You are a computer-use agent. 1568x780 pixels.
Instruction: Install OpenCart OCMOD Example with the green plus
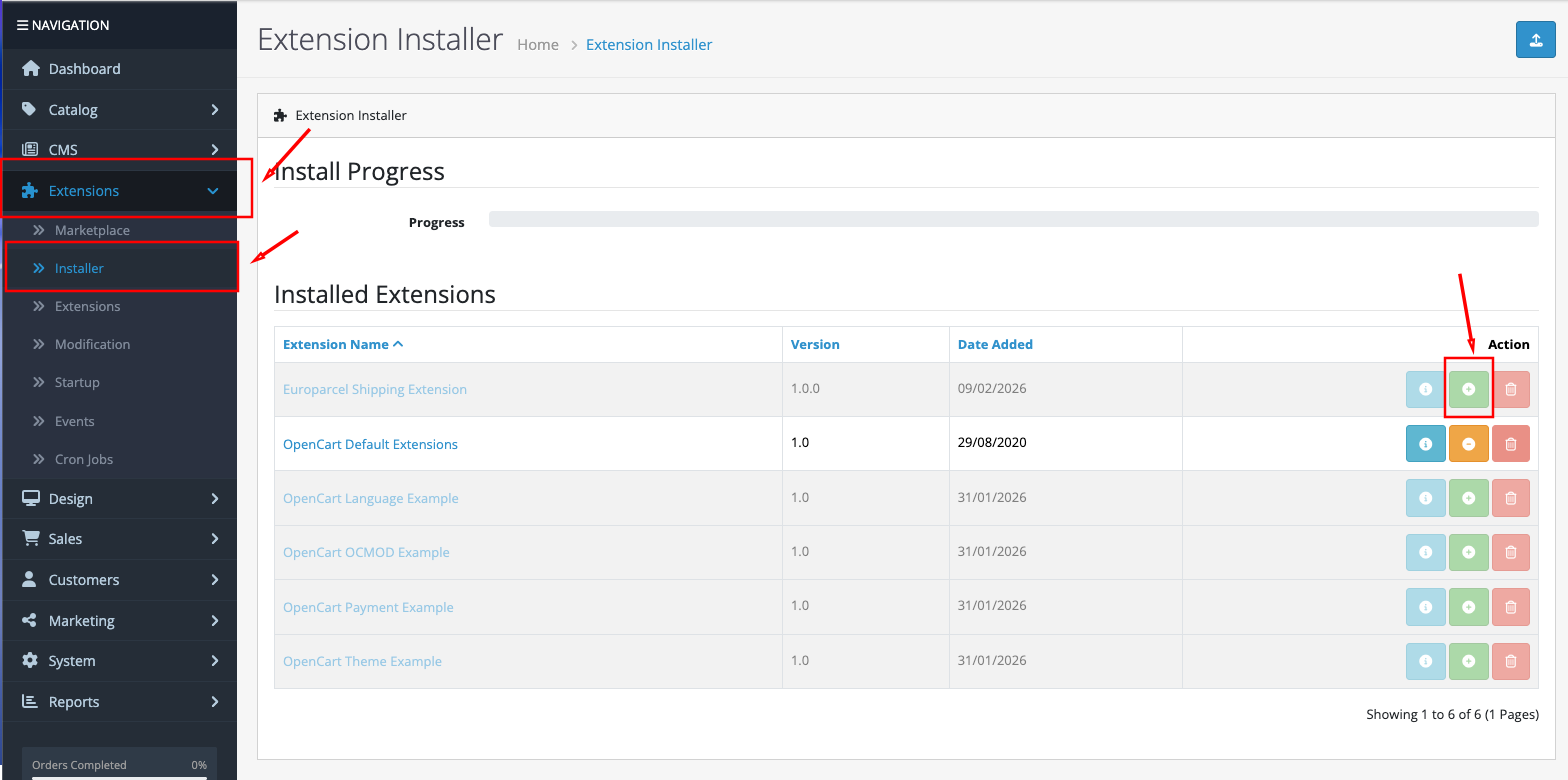click(x=1469, y=552)
